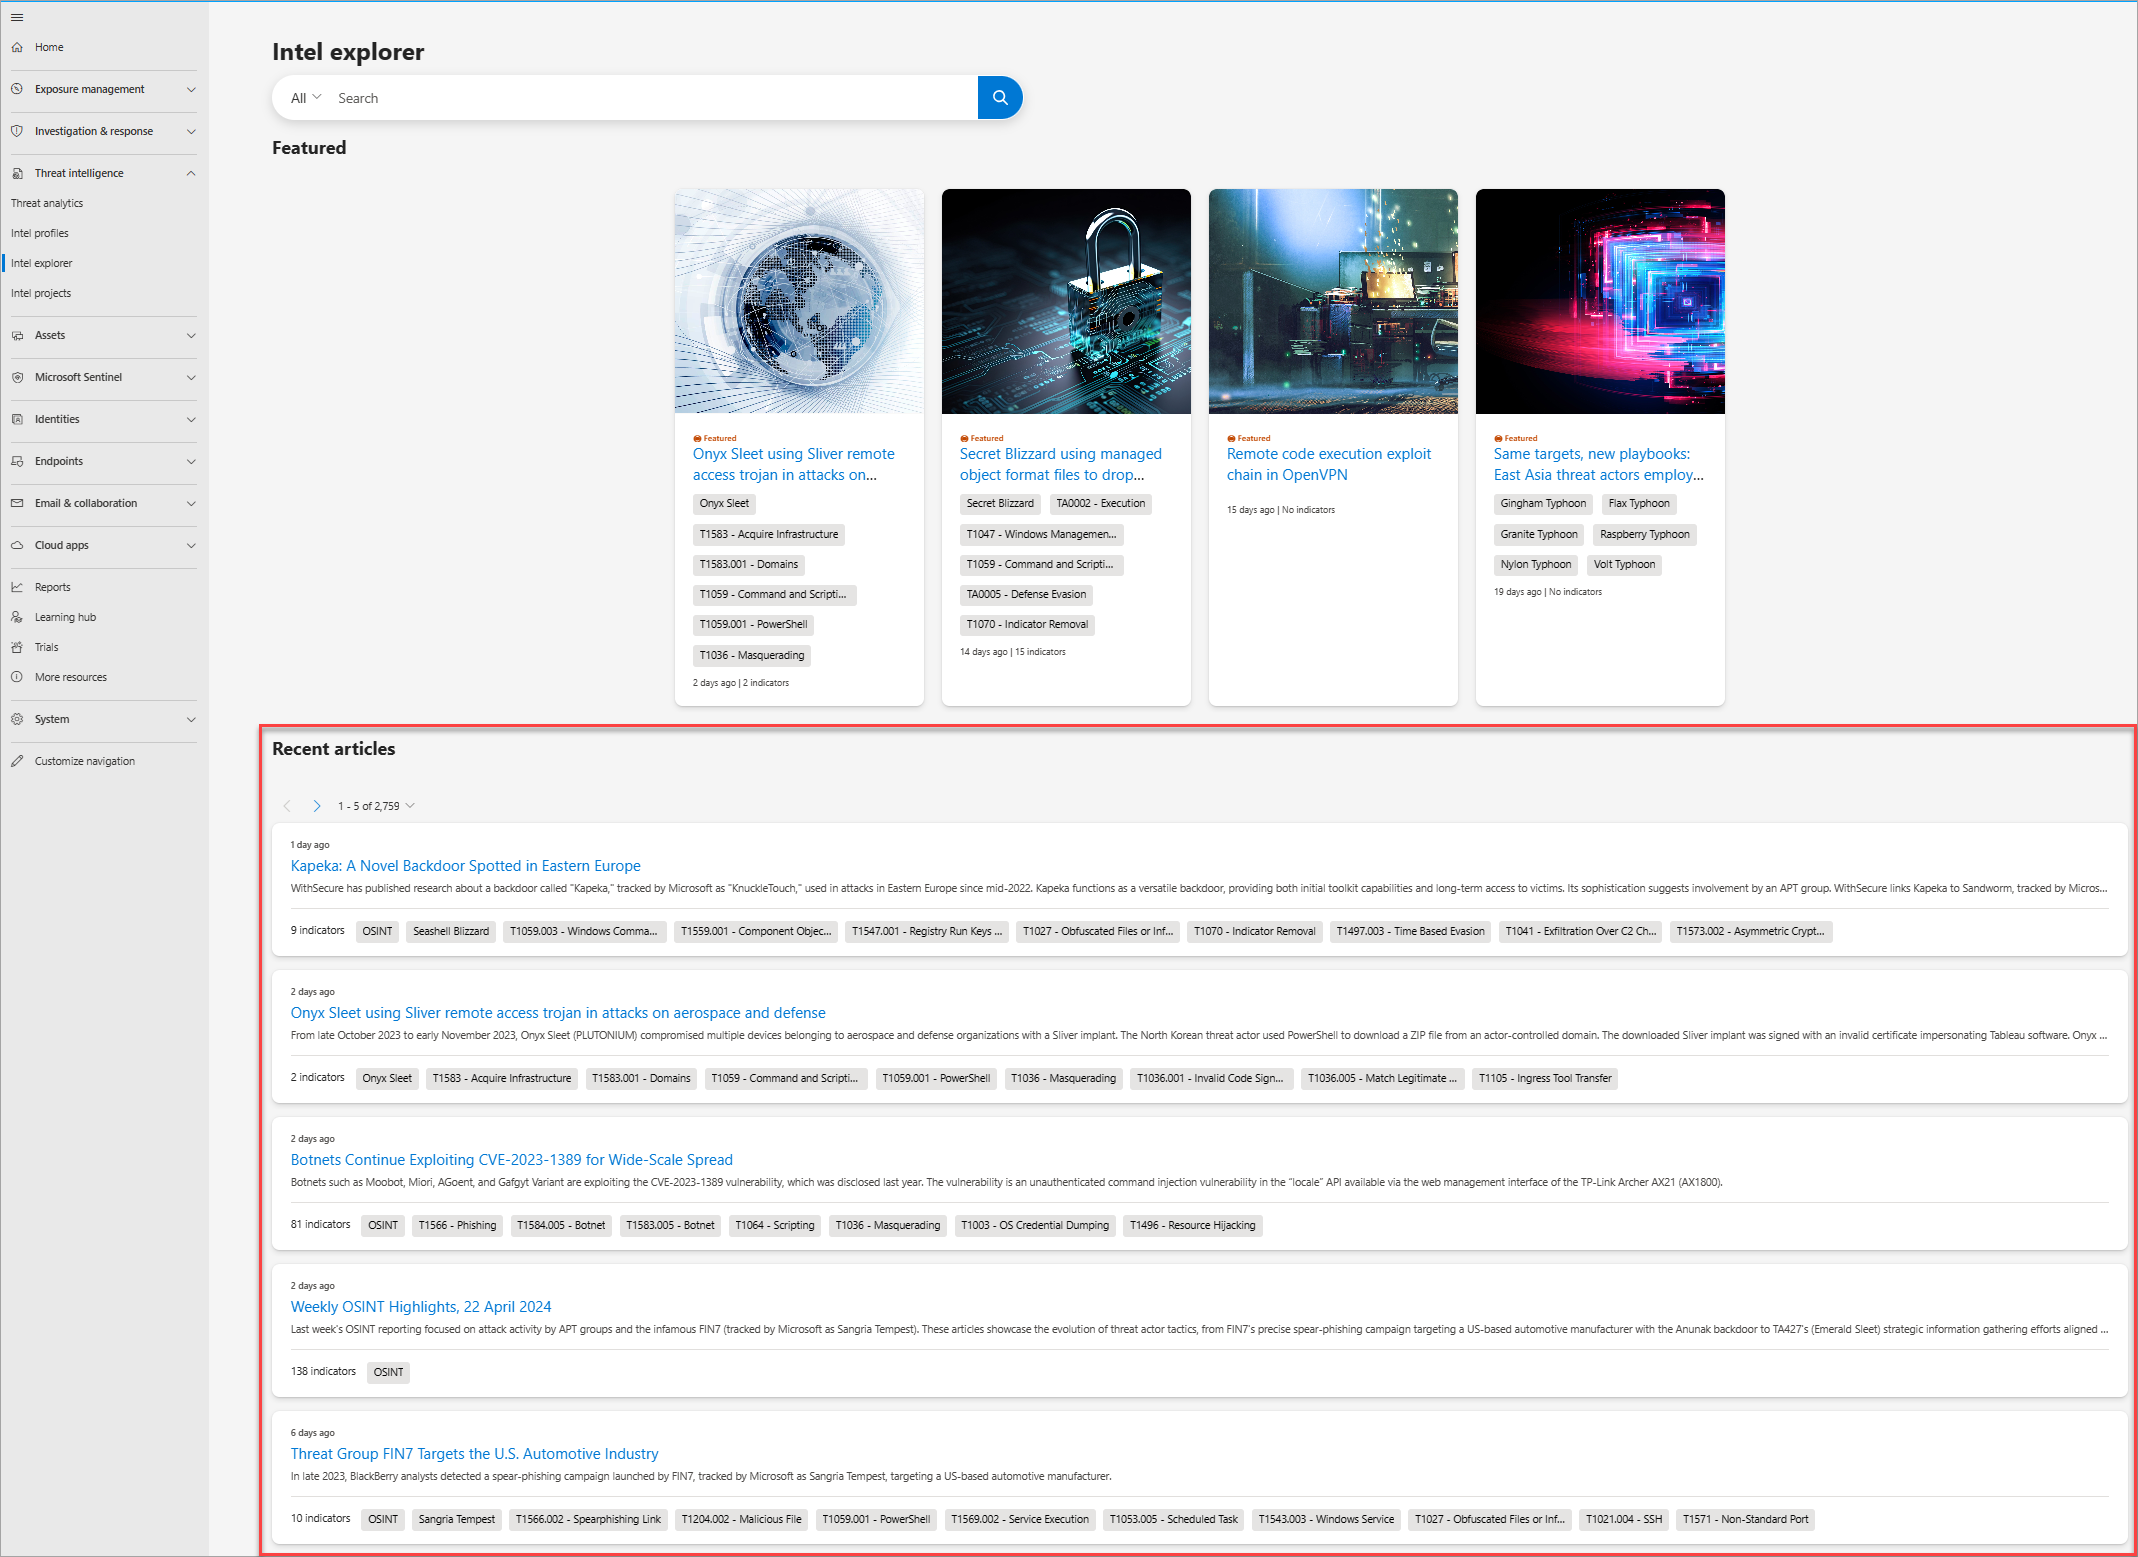Open Intel projects in sidebar
This screenshot has width=2138, height=1557.
coord(41,293)
